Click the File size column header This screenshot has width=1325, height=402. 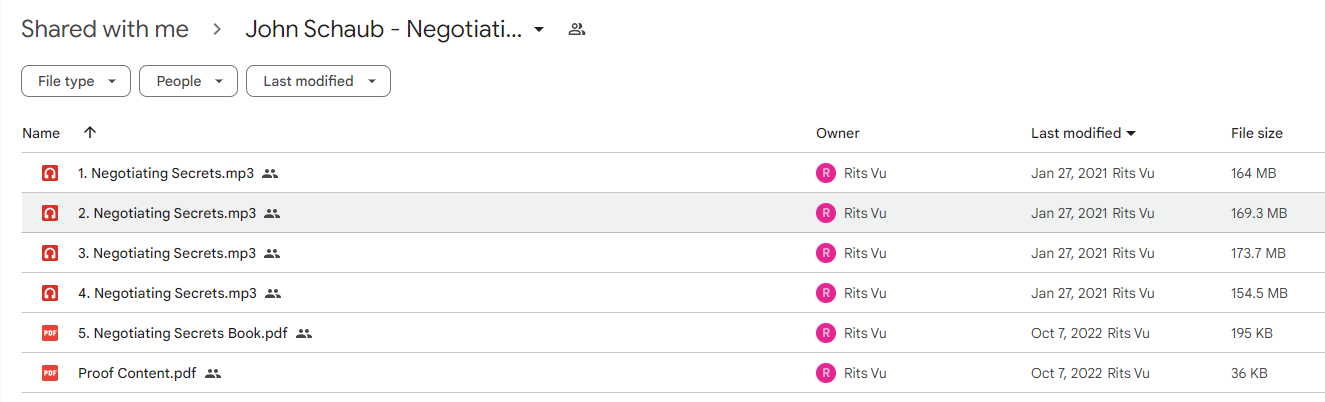(1256, 133)
